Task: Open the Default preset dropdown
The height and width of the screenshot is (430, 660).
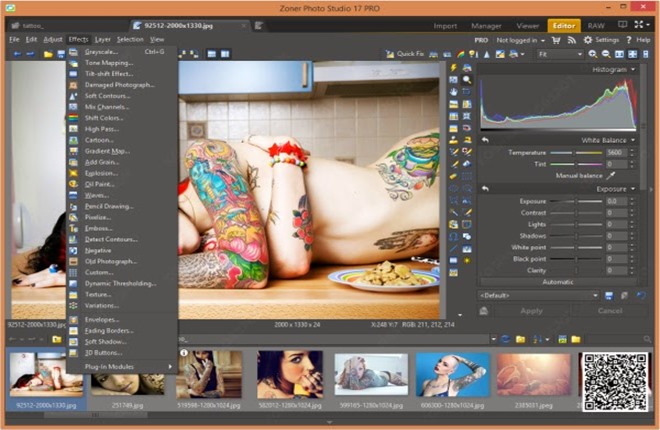Action: pyautogui.click(x=538, y=295)
